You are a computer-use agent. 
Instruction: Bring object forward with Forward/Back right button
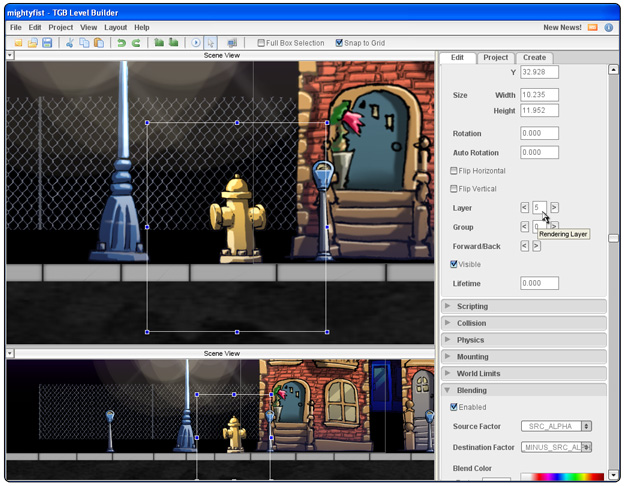tap(537, 246)
